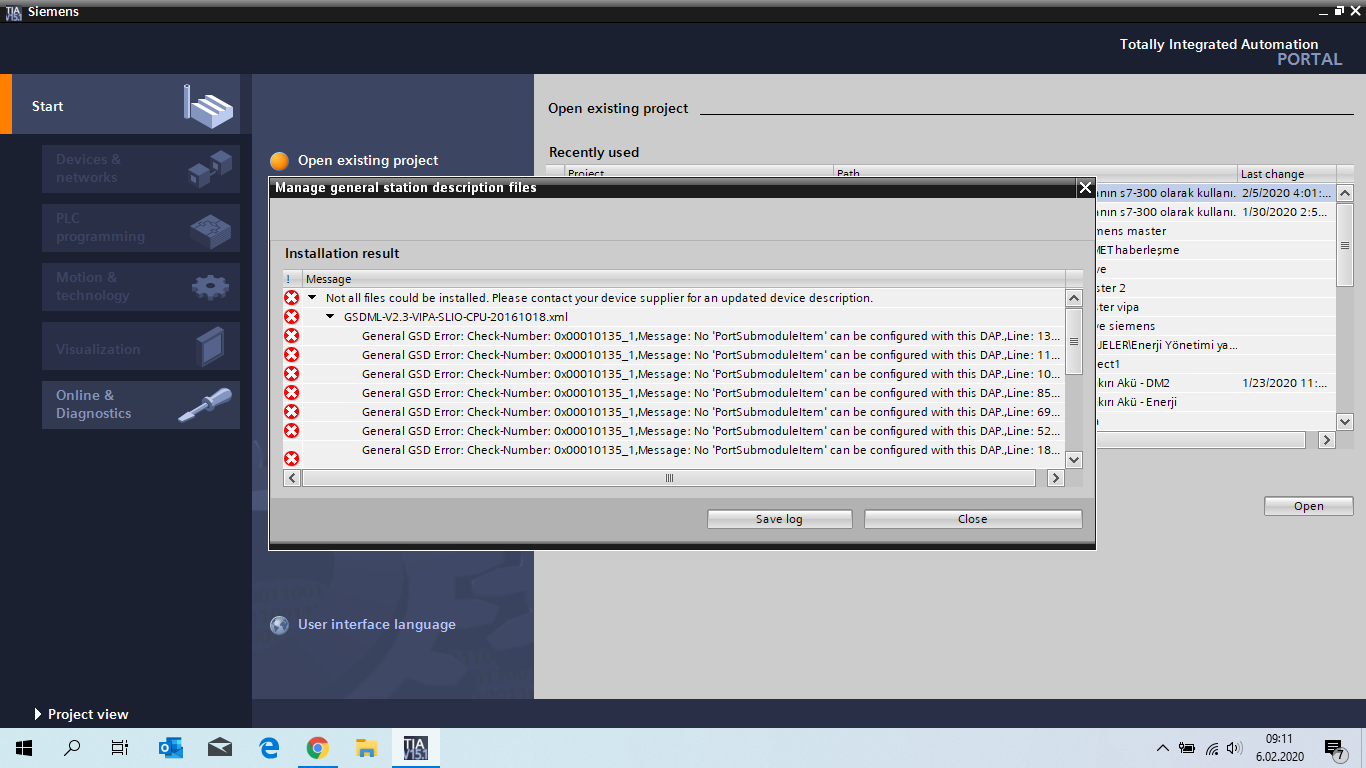Select the recent project row ending "Akü - DM2"
Screen dimensions: 1366x768
coord(1216,383)
